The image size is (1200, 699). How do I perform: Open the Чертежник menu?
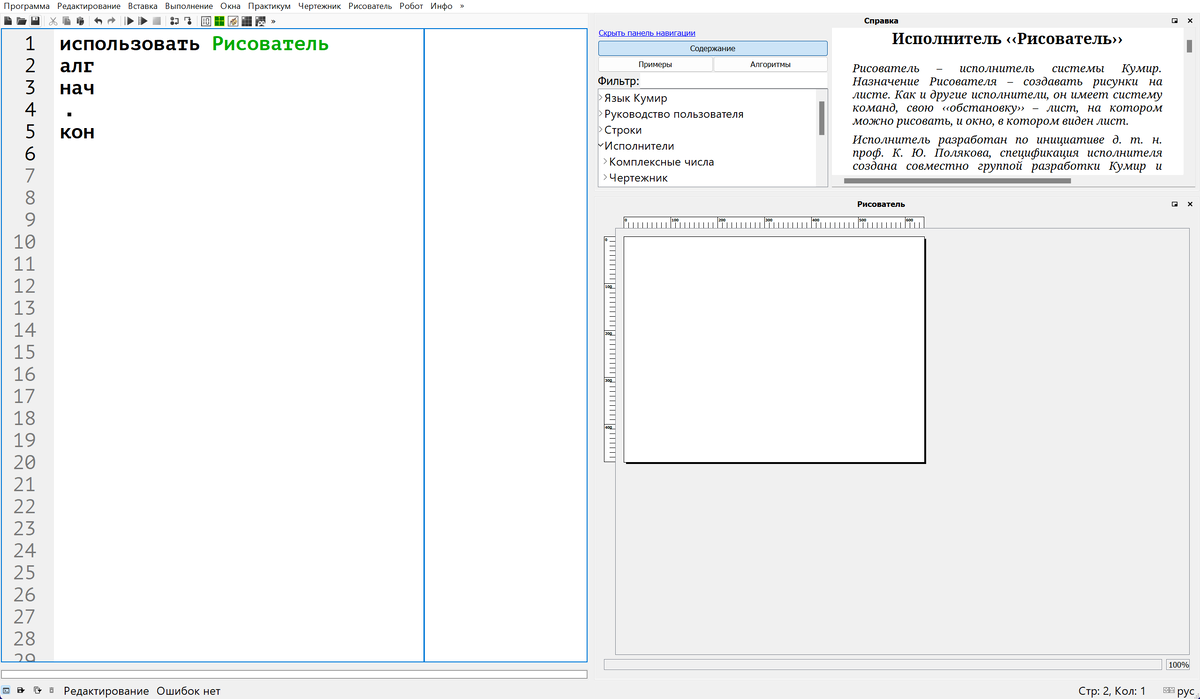click(320, 6)
